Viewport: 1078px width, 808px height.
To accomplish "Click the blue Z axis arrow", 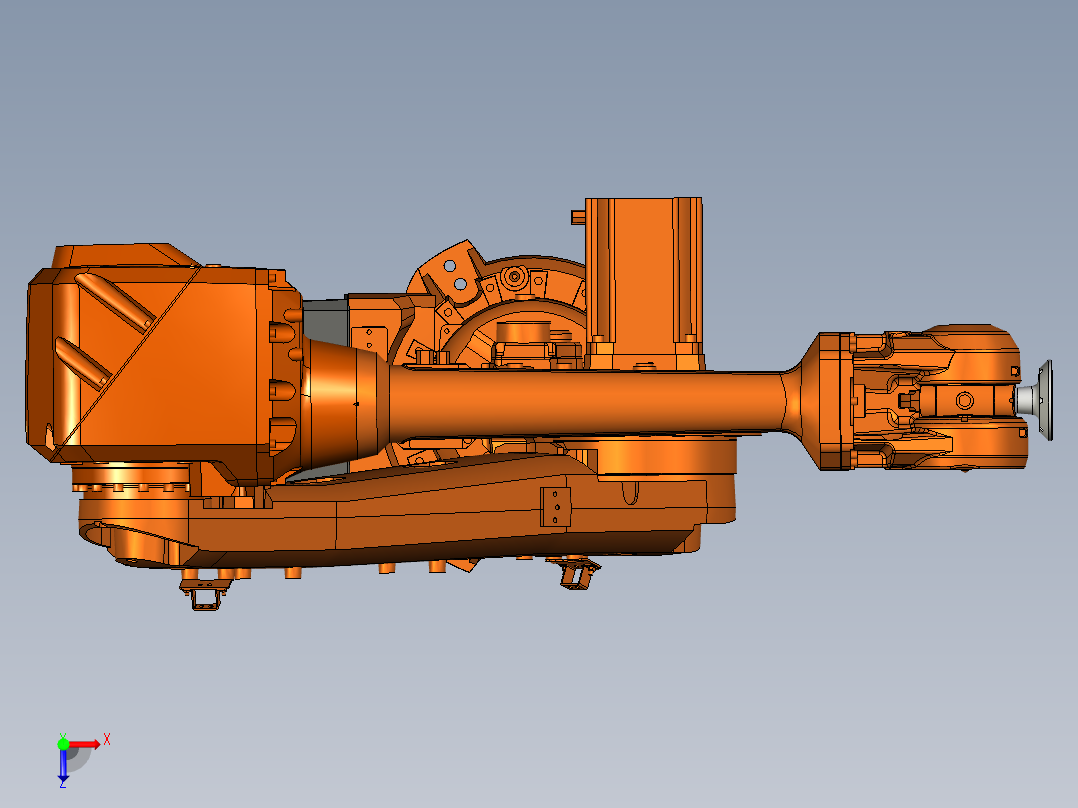I will [x=63, y=761].
